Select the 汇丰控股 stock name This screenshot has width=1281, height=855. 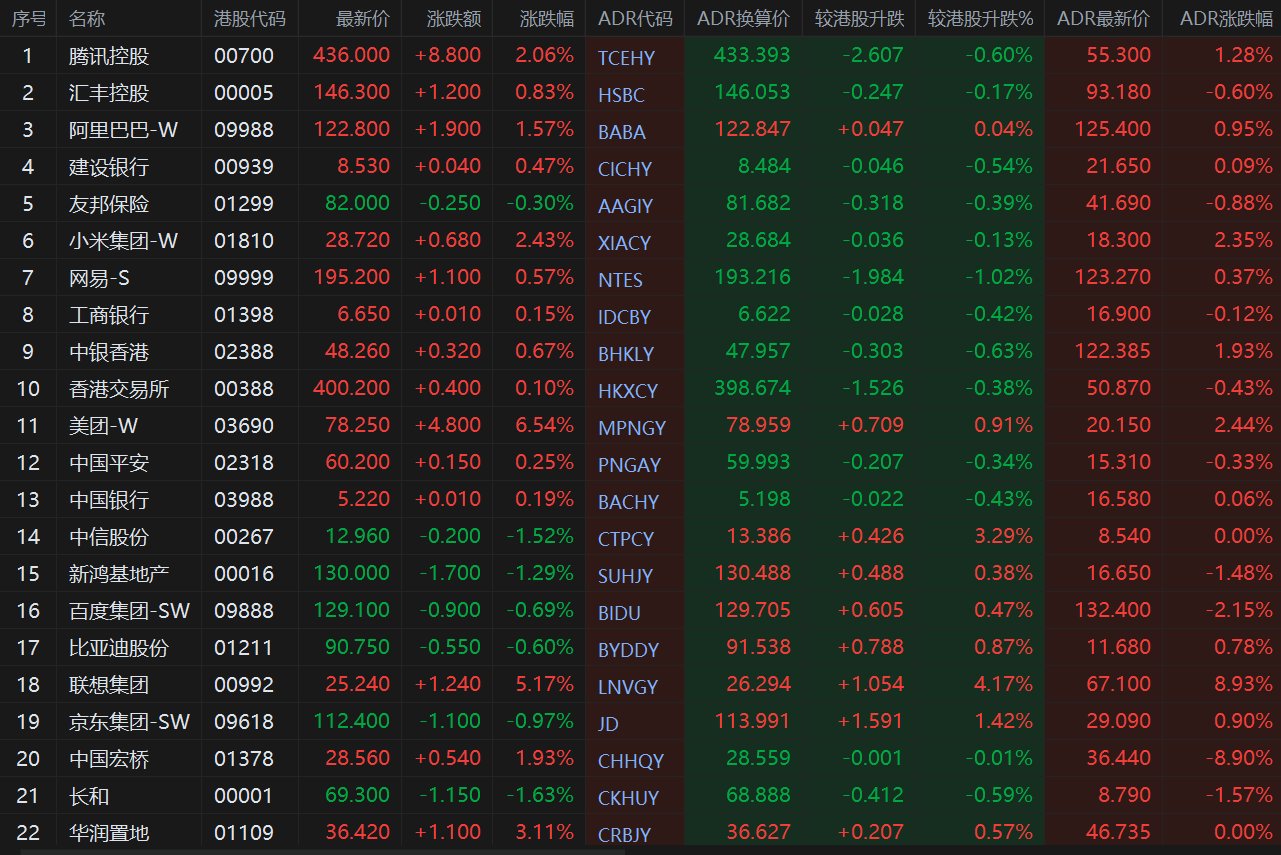110,93
